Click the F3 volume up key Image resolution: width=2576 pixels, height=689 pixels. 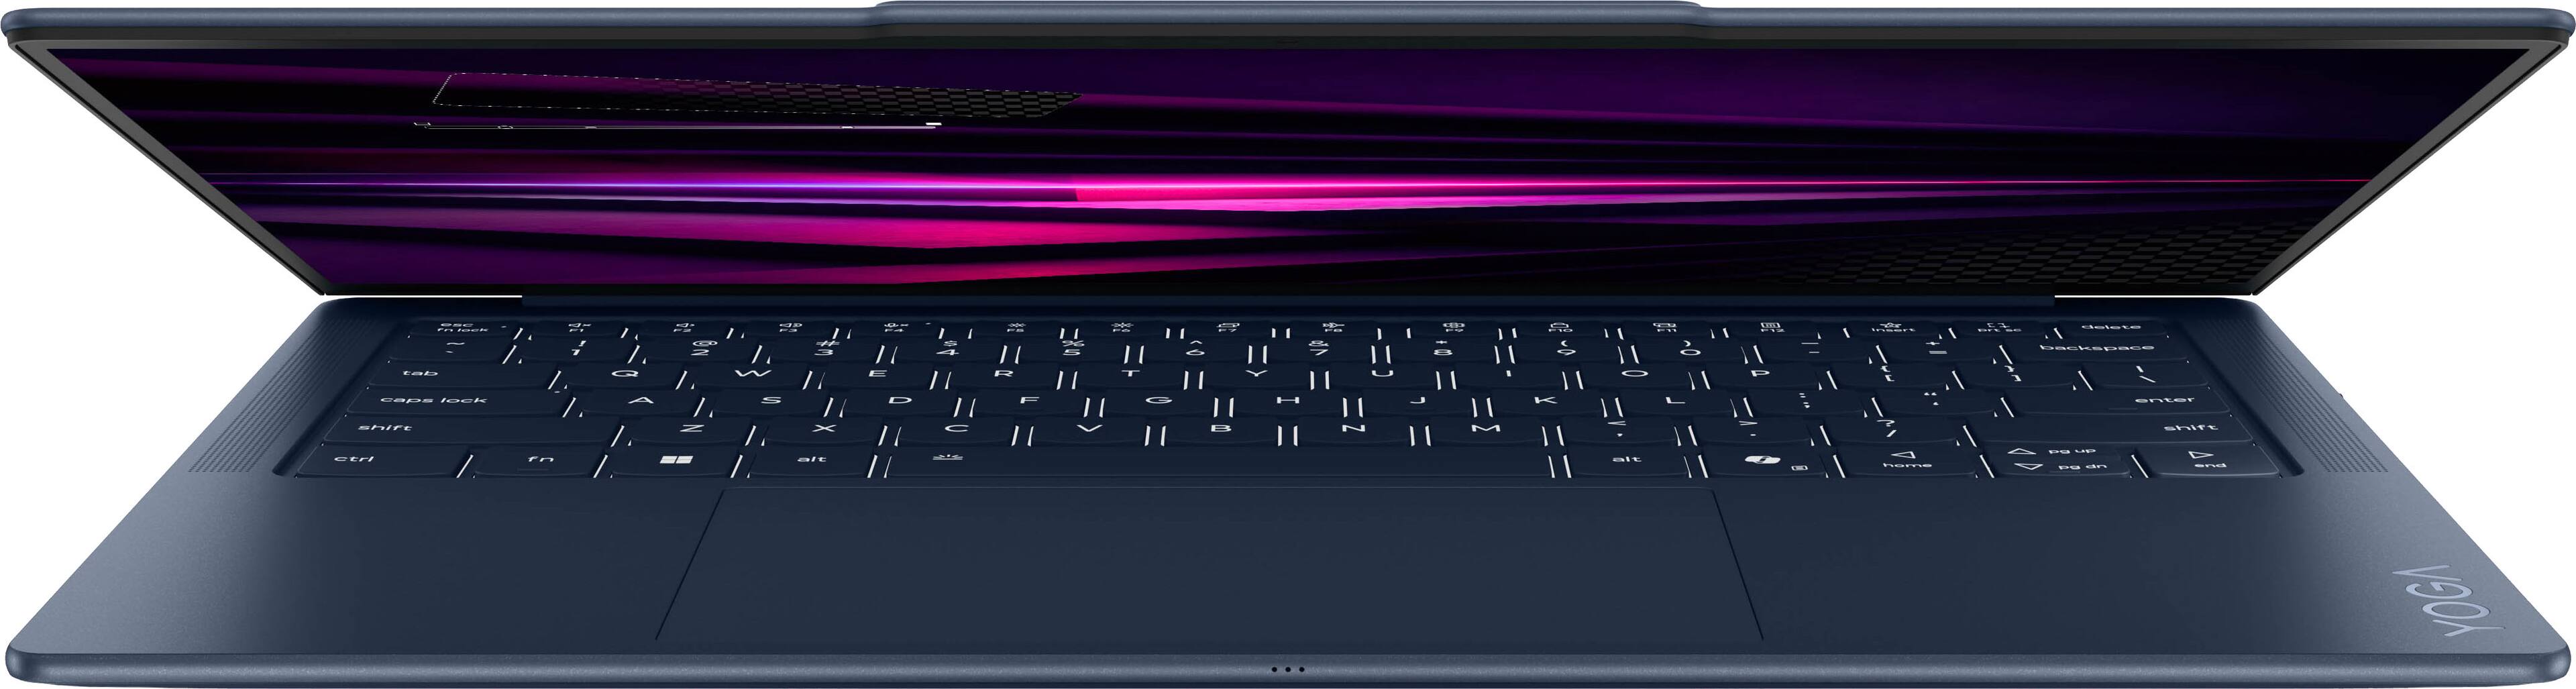point(790,327)
